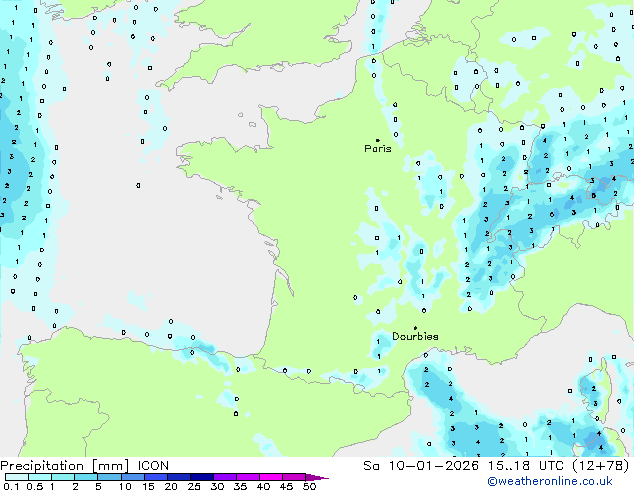Image resolution: width=634 pixels, height=490 pixels.
Task: Pick the 15–20 mm blue legend swatch
Action: pyautogui.click(x=155, y=477)
